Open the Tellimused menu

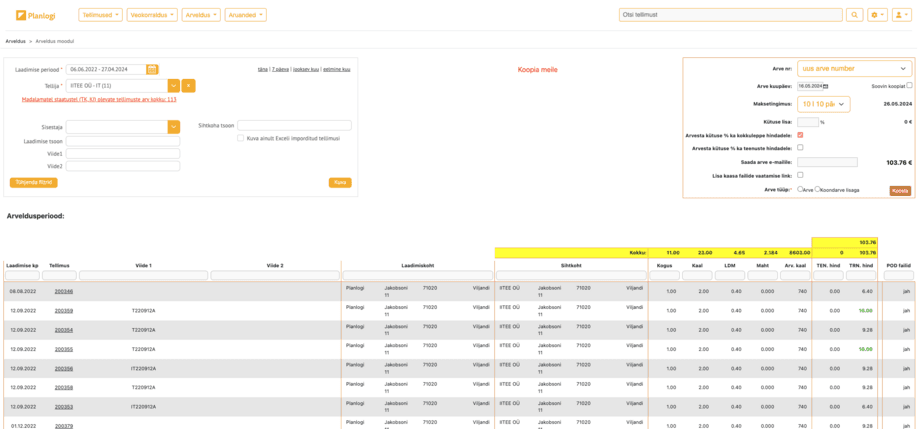100,15
